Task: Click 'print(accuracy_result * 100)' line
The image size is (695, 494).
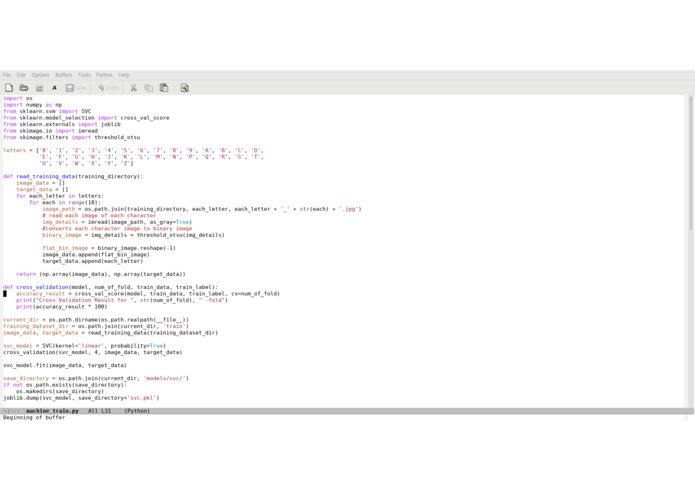Action: [62, 307]
